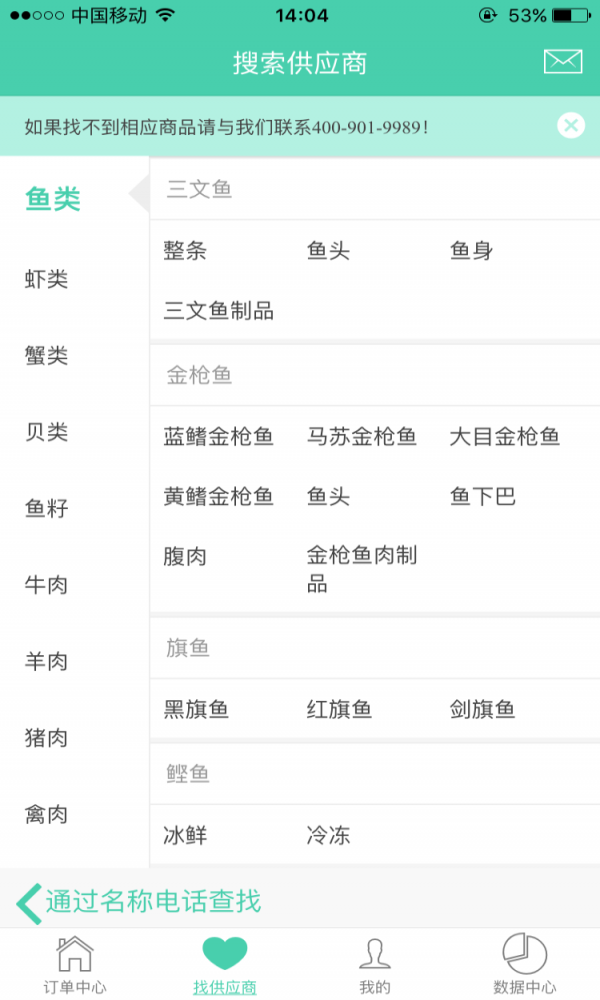Tap 大目金枪鱼 option
Image resolution: width=600 pixels, height=1000 pixels.
coord(505,437)
